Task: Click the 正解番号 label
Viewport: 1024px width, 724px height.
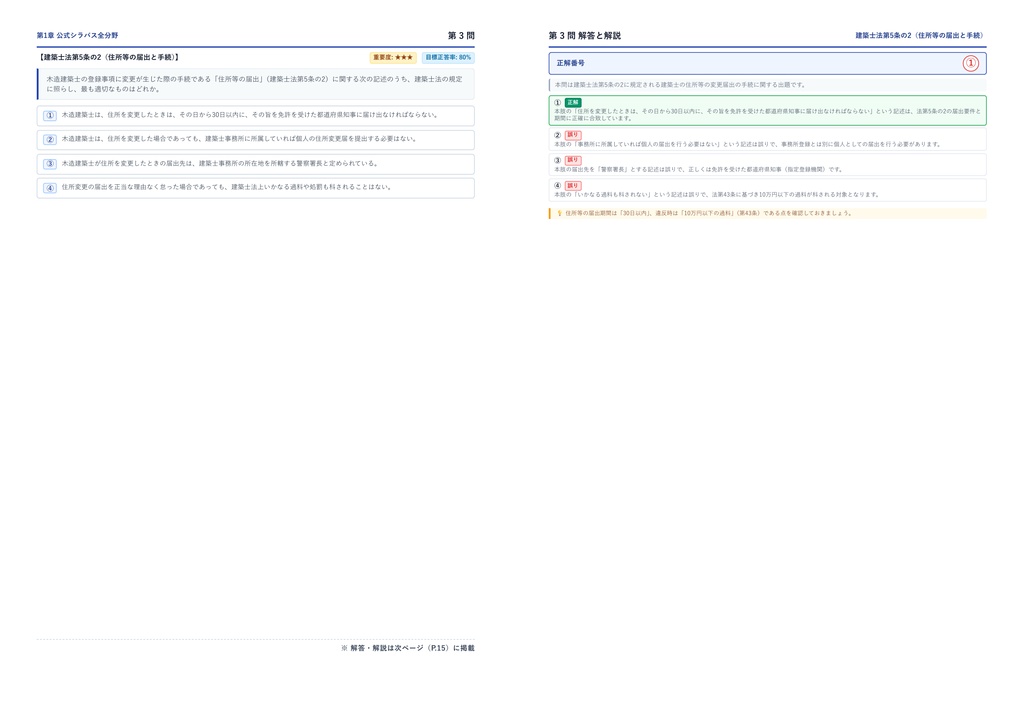Action: [x=571, y=63]
